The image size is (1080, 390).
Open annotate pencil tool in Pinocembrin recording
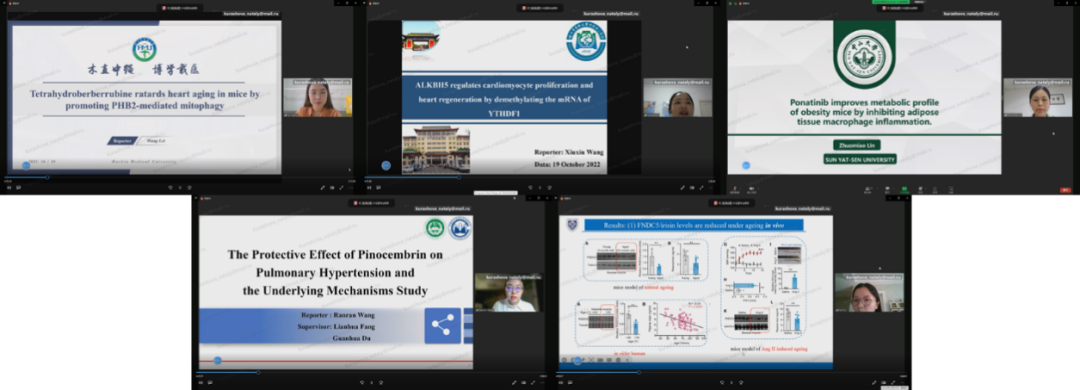pyautogui.click(x=514, y=382)
